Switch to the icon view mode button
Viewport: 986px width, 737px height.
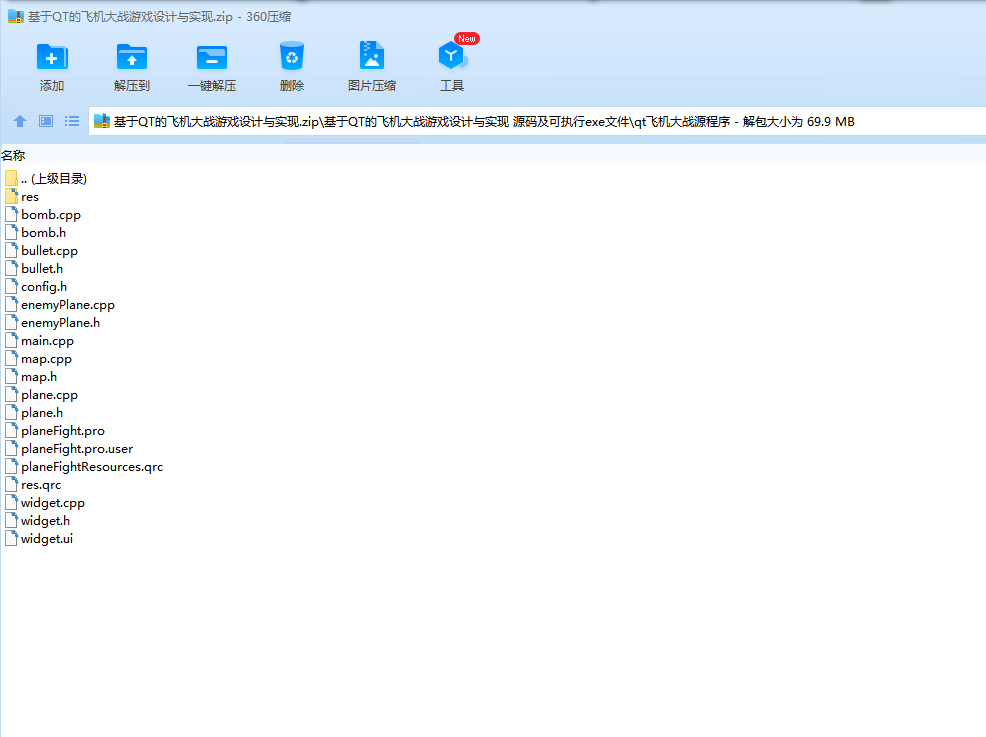tap(46, 121)
